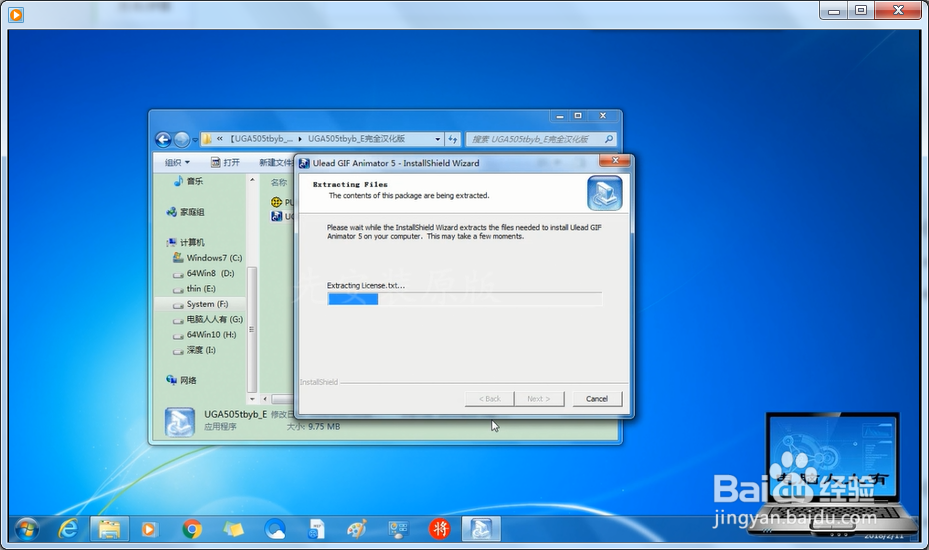
Task: Open drive System (F:)
Action: point(207,304)
